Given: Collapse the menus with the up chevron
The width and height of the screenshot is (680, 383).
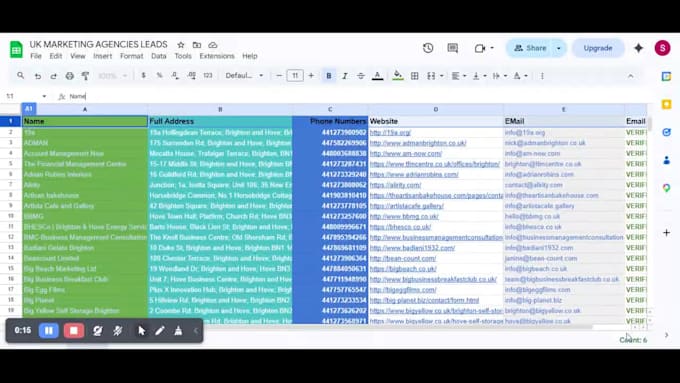Looking at the screenshot, I should (x=631, y=76).
